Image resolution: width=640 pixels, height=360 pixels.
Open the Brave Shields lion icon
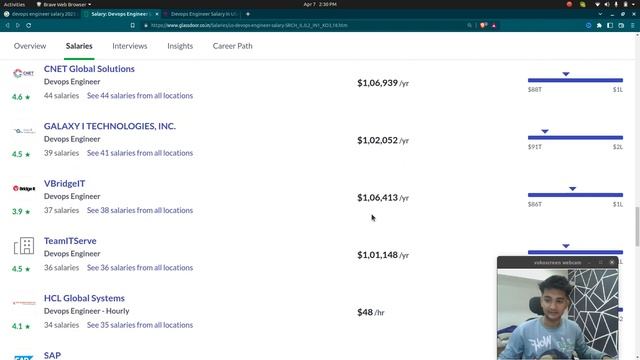[484, 25]
